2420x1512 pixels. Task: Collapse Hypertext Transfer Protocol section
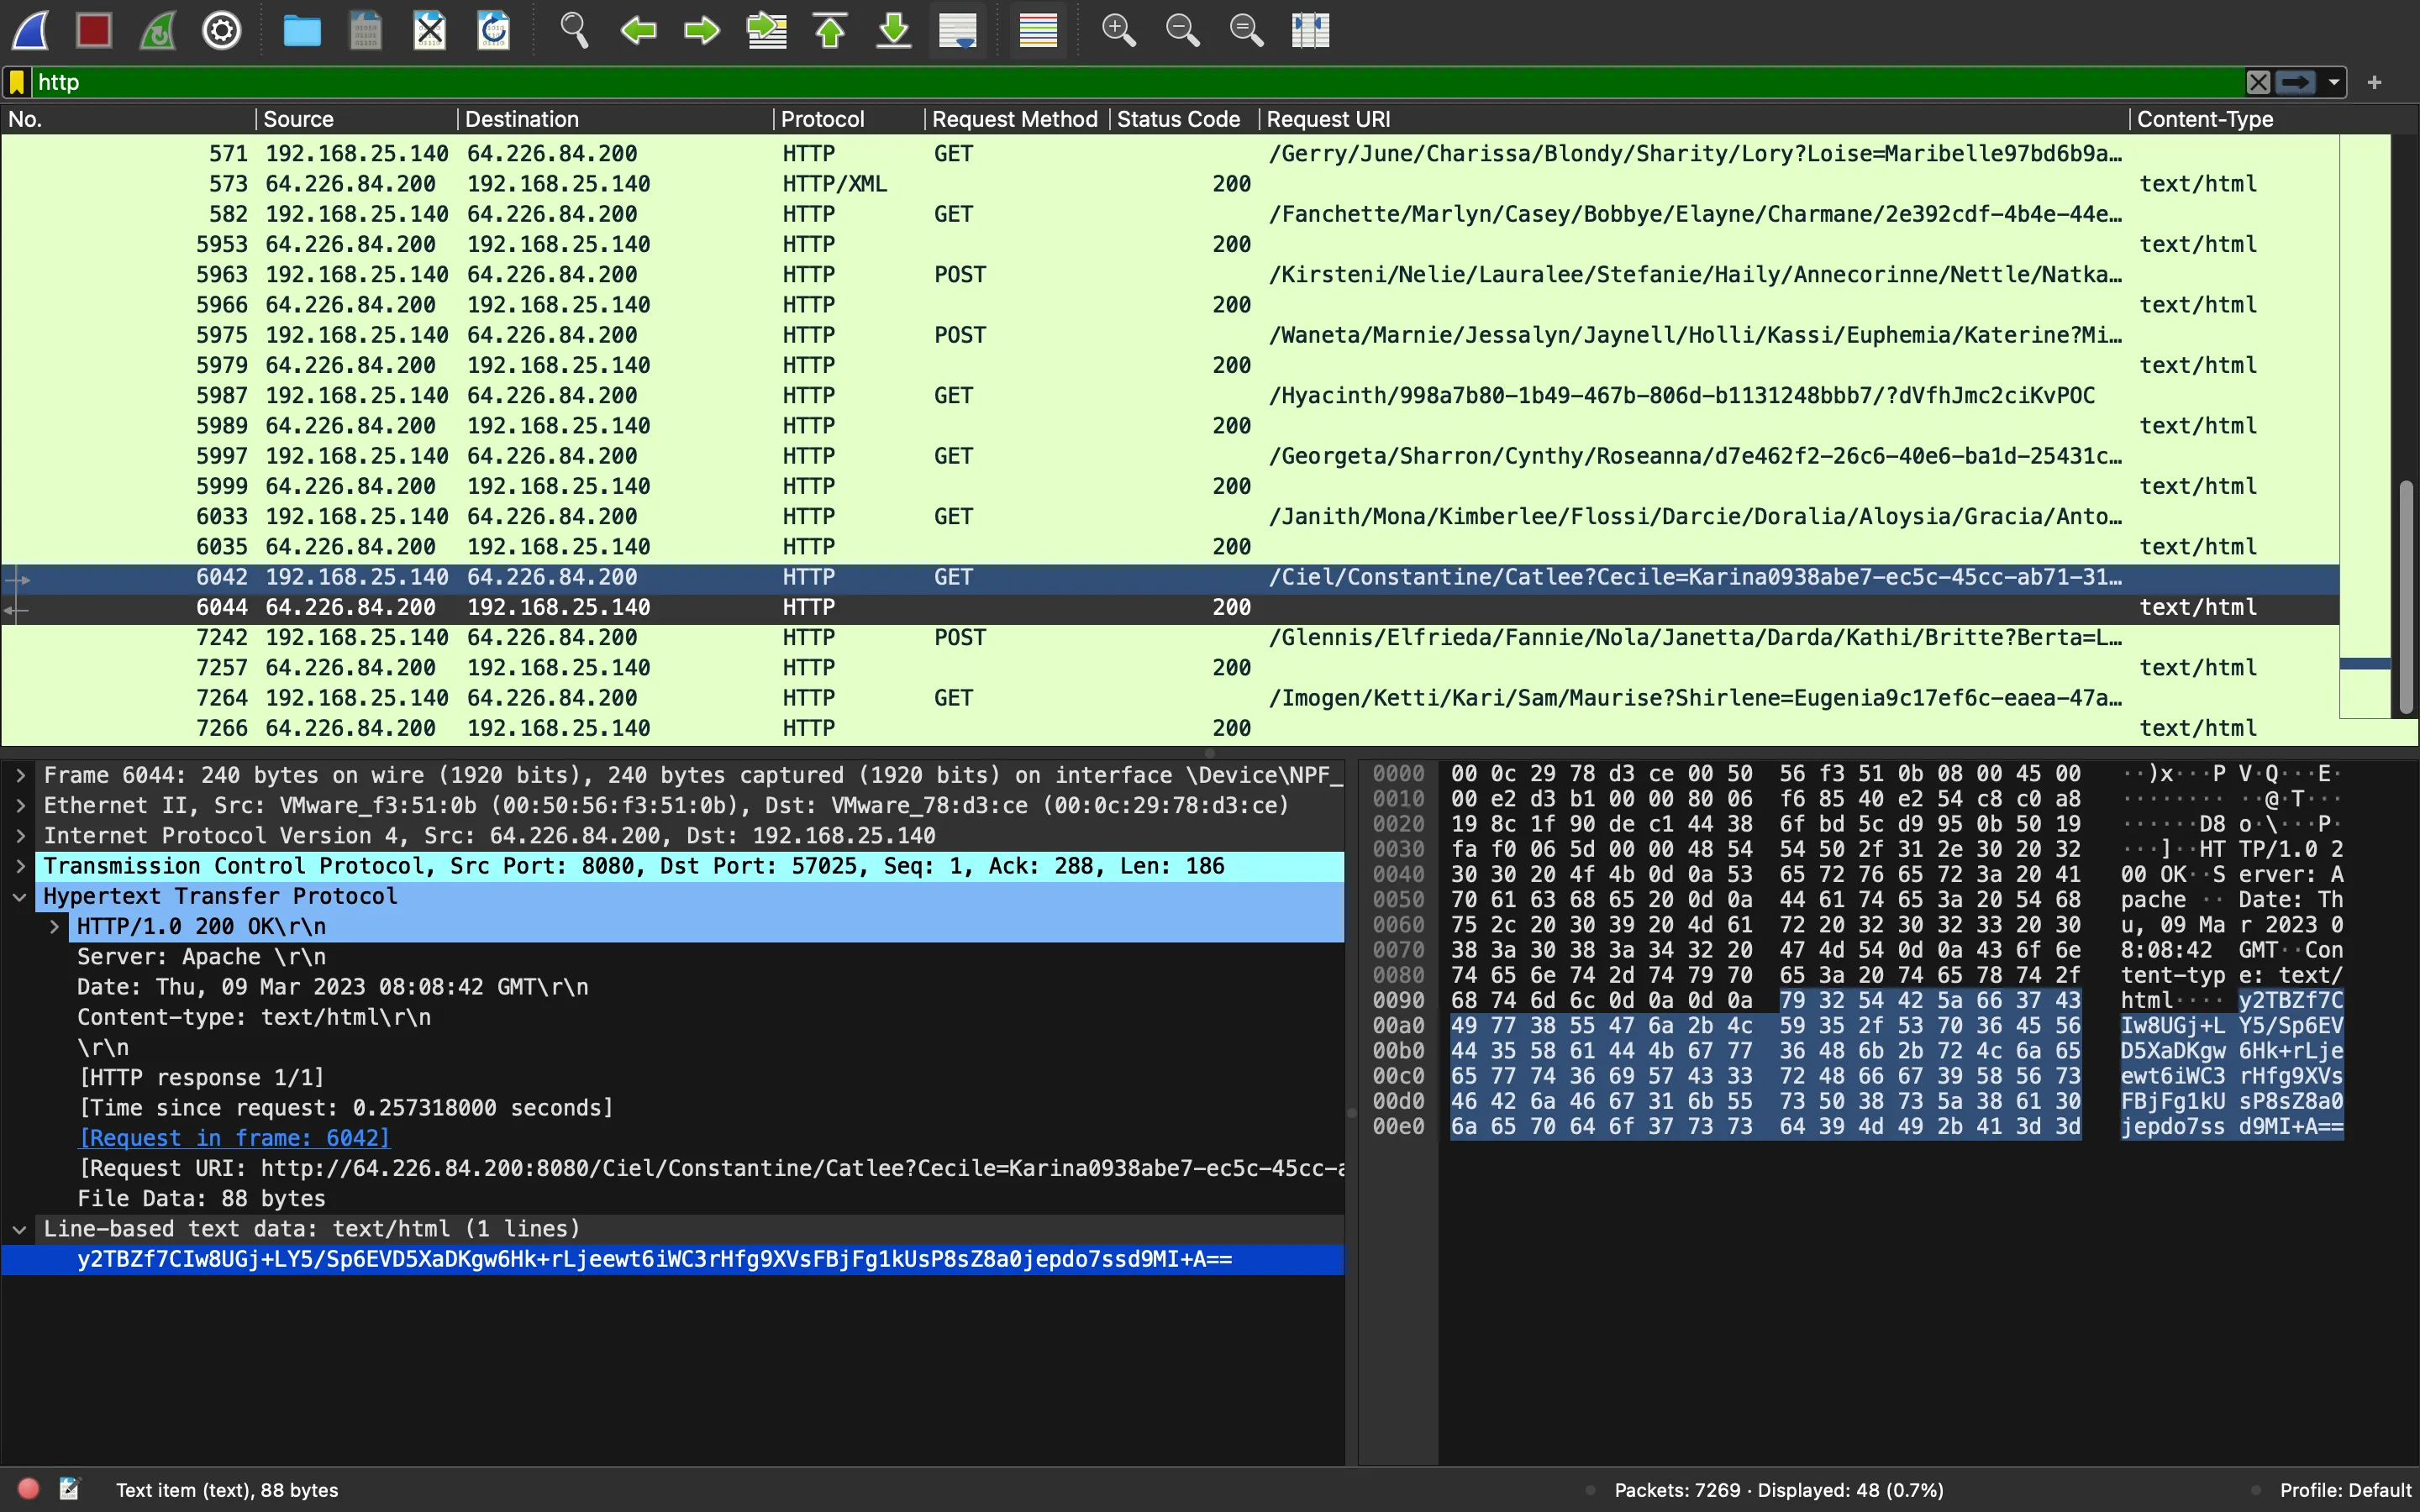tap(20, 896)
